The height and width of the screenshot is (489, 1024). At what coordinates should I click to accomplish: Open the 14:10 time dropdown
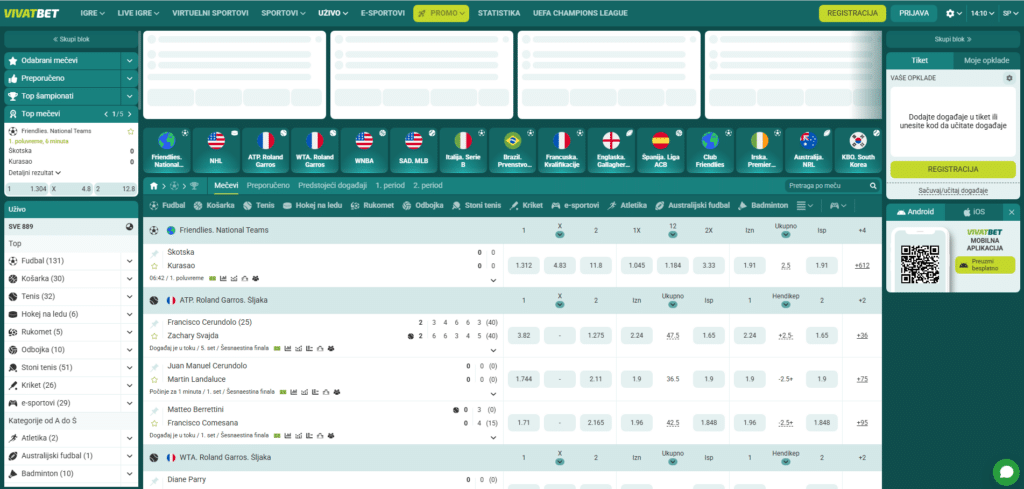click(982, 13)
